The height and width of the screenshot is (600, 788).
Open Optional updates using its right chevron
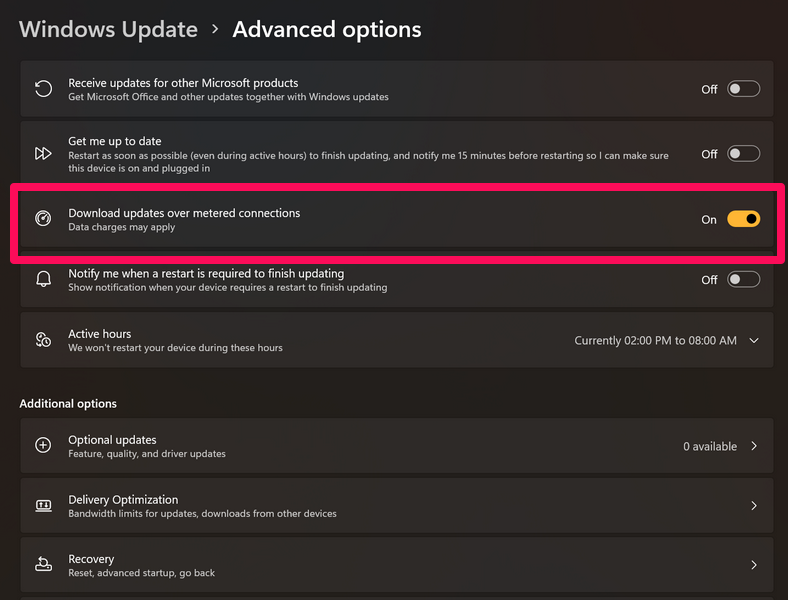(x=754, y=446)
